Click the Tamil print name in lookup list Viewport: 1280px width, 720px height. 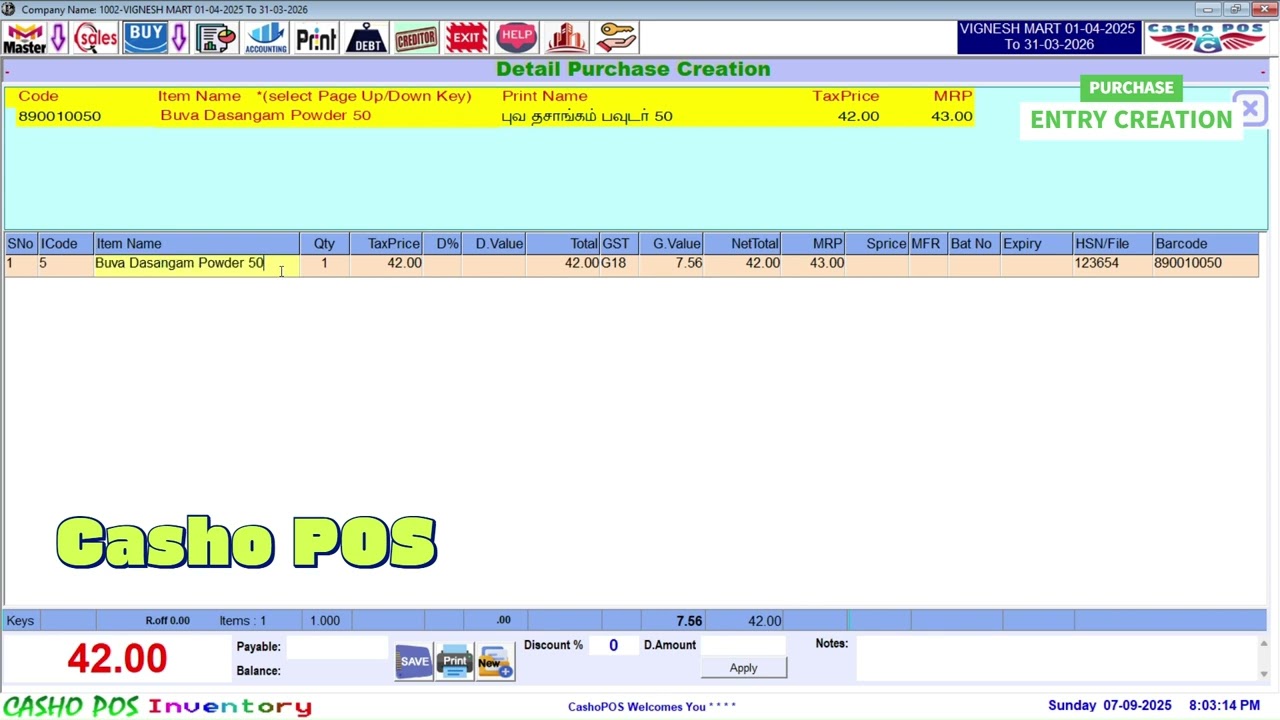pyautogui.click(x=587, y=116)
